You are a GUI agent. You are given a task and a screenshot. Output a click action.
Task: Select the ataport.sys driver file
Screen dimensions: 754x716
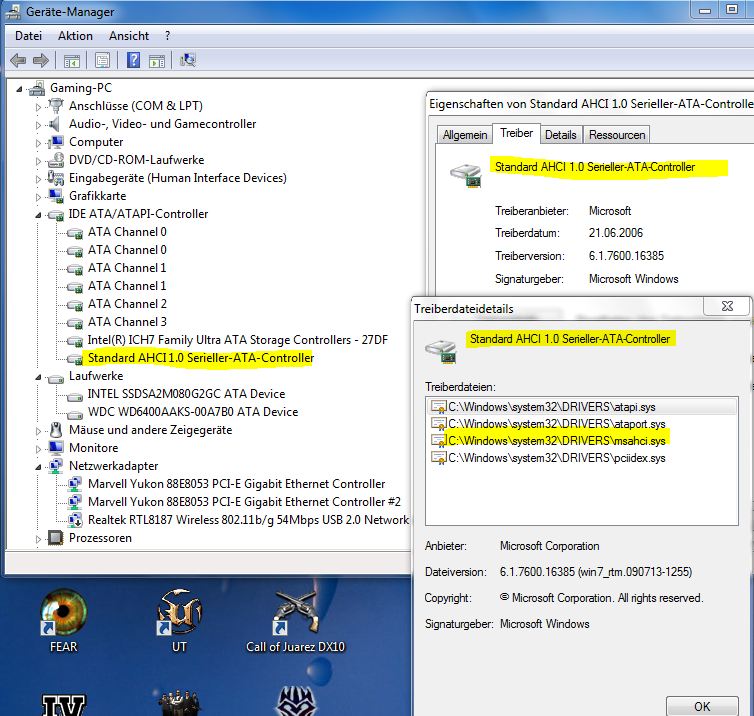pyautogui.click(x=582, y=424)
